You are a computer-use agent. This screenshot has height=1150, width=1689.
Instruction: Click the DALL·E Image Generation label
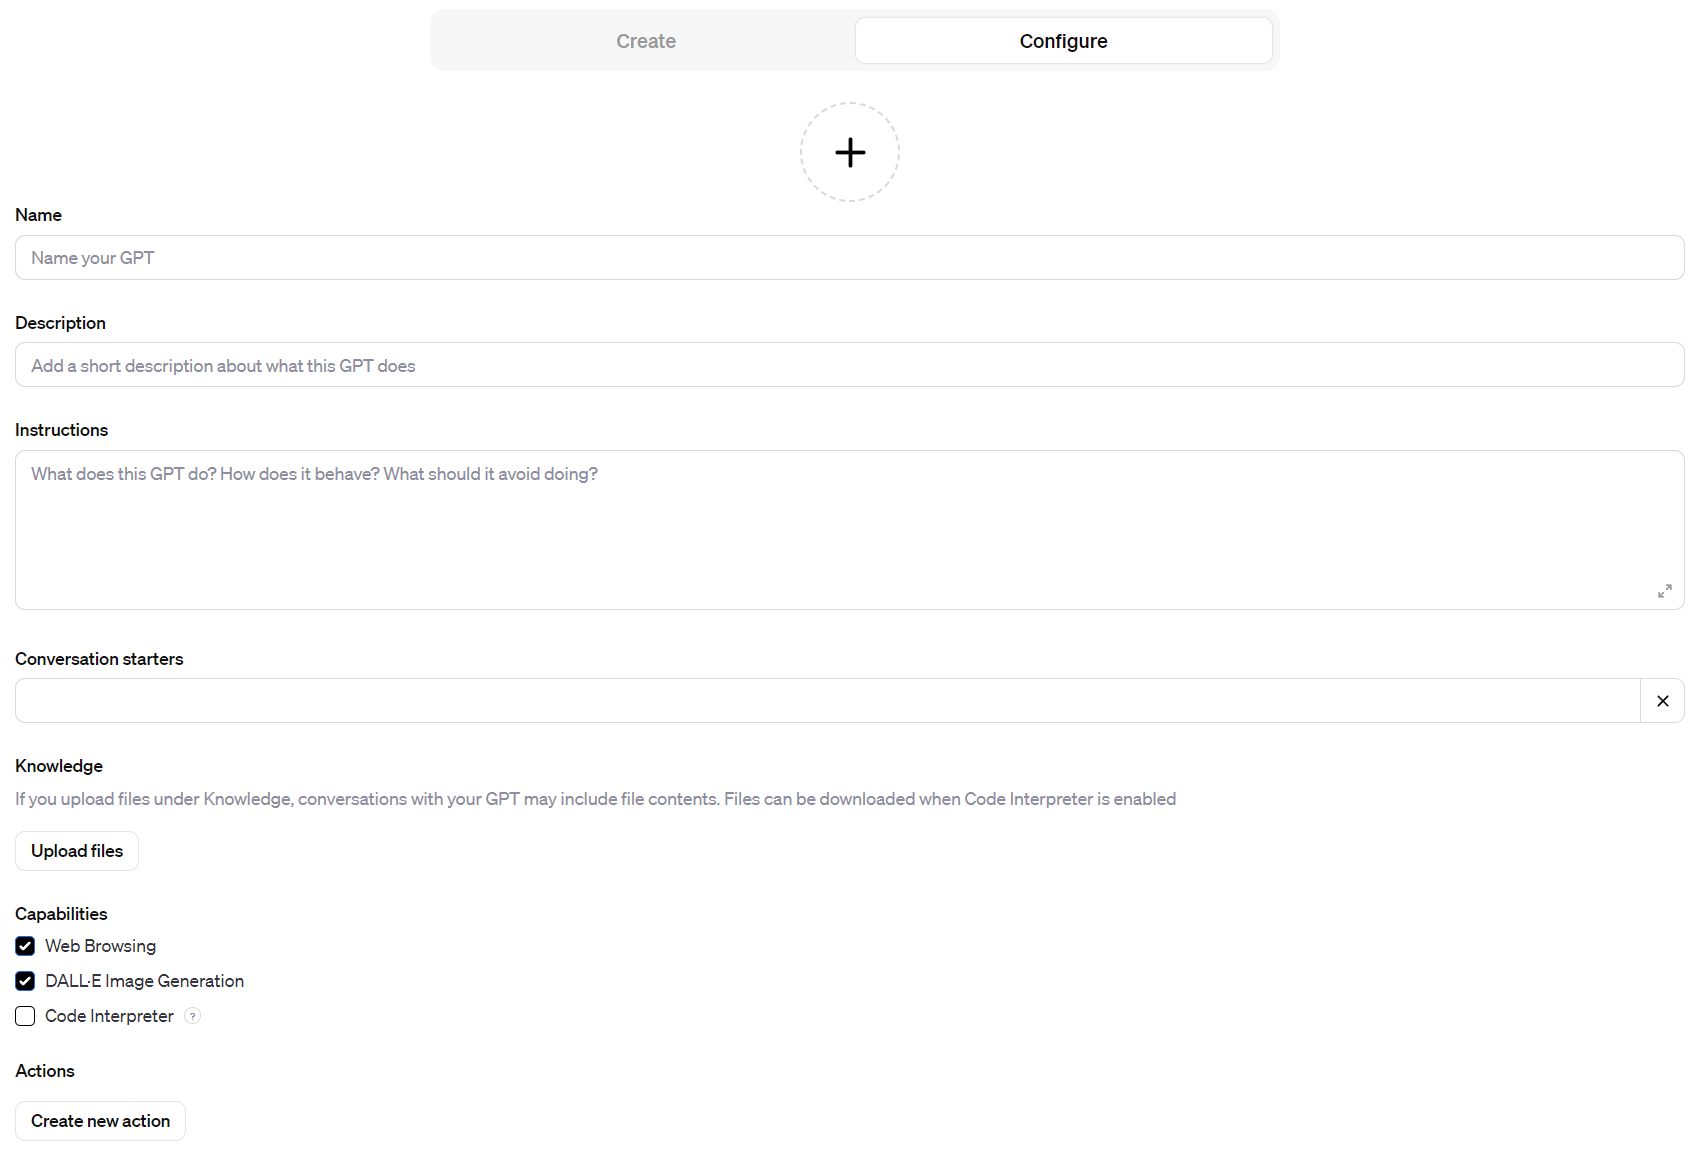click(x=144, y=981)
